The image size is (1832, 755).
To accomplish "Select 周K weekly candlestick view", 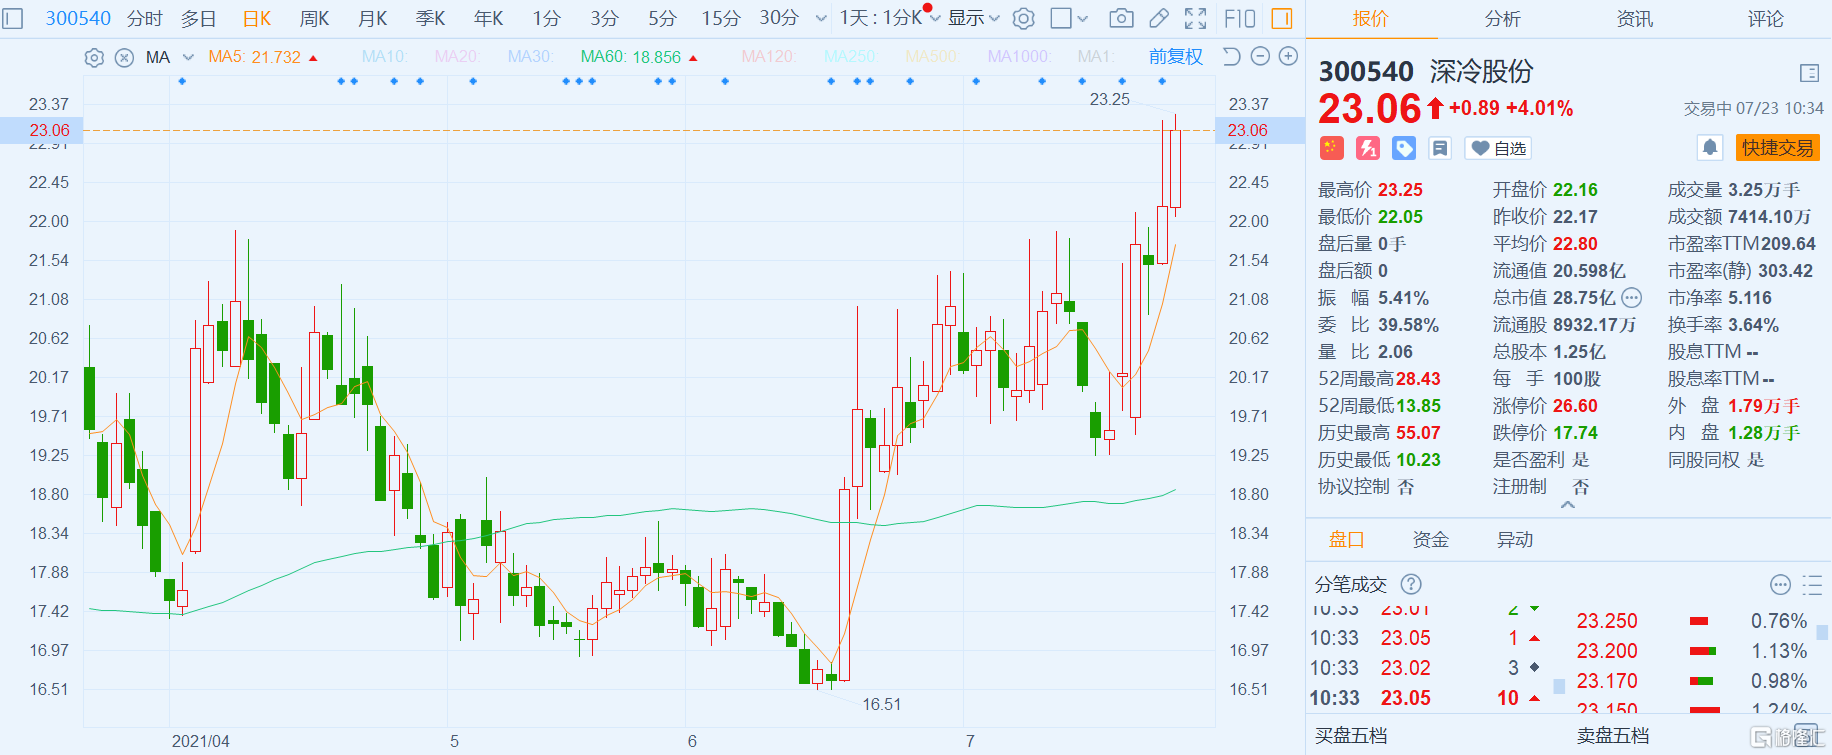I will point(315,18).
